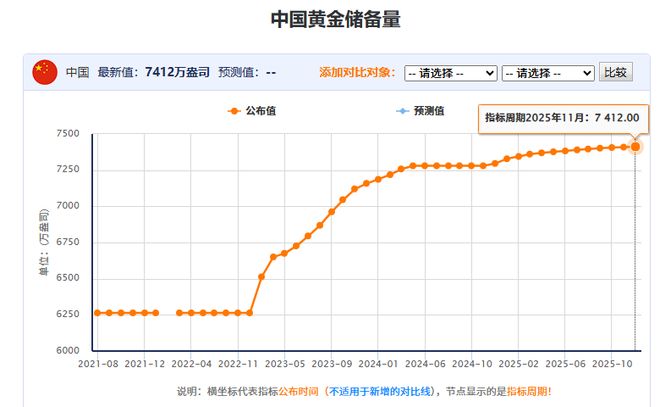Click the highlighted 2025年11月 data point
Image resolution: width=660 pixels, height=407 pixels.
(x=635, y=146)
